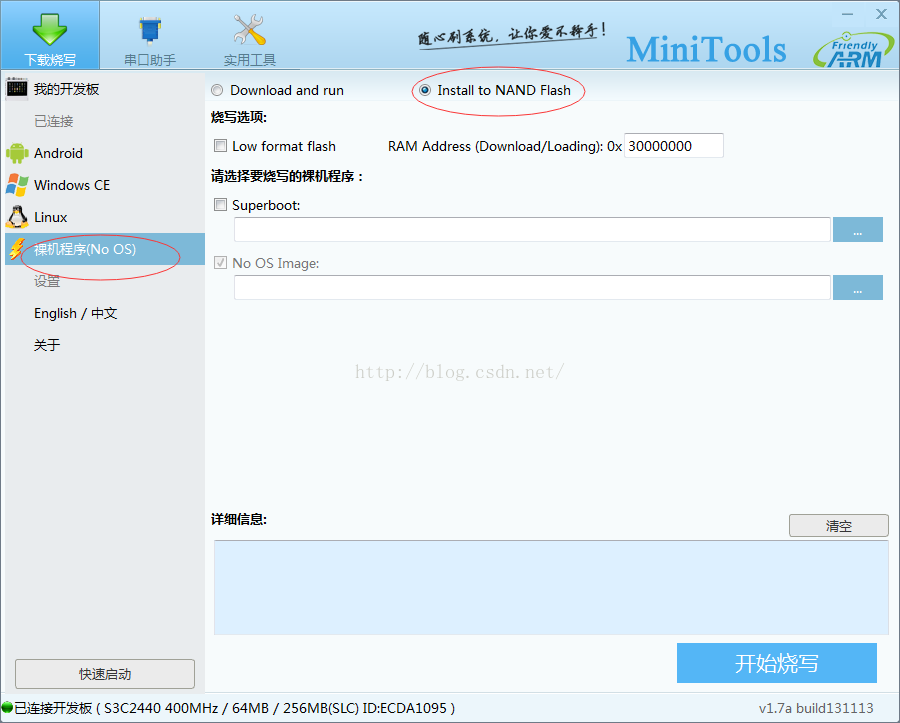
Task: Select 裸机程序(No OS) in the sidebar
Action: pos(105,249)
